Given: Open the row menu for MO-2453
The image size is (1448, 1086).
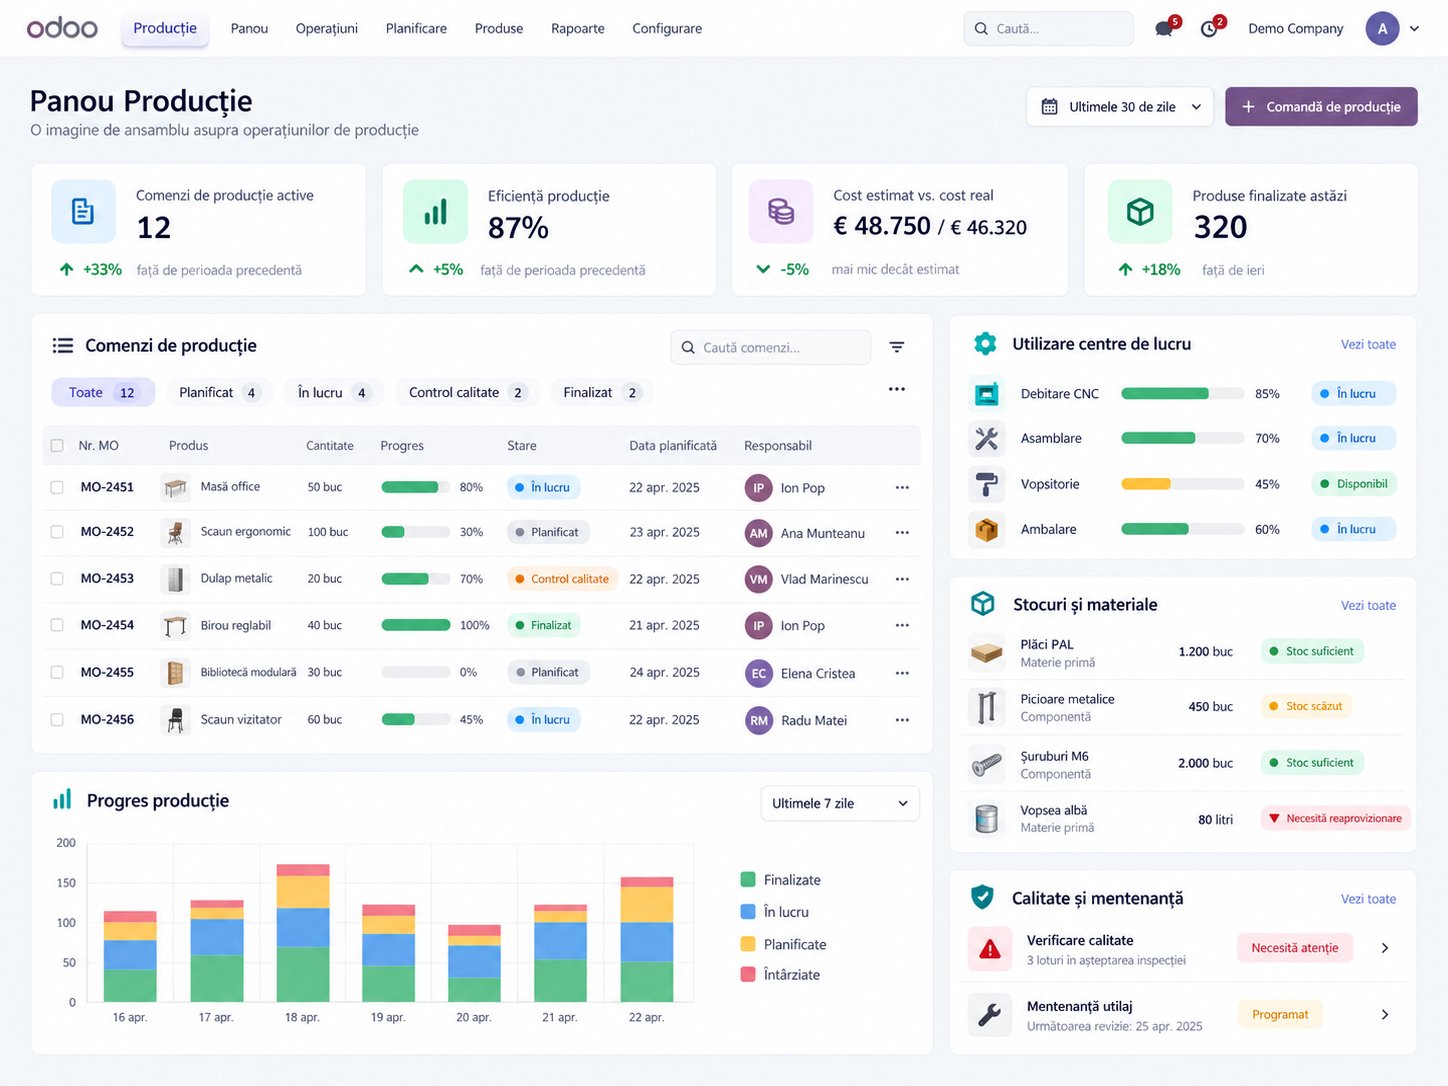Looking at the screenshot, I should point(902,579).
